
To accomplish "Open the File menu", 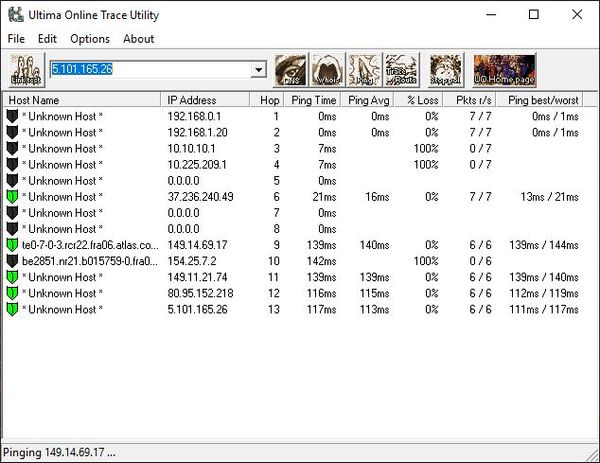I will pyautogui.click(x=16, y=39).
